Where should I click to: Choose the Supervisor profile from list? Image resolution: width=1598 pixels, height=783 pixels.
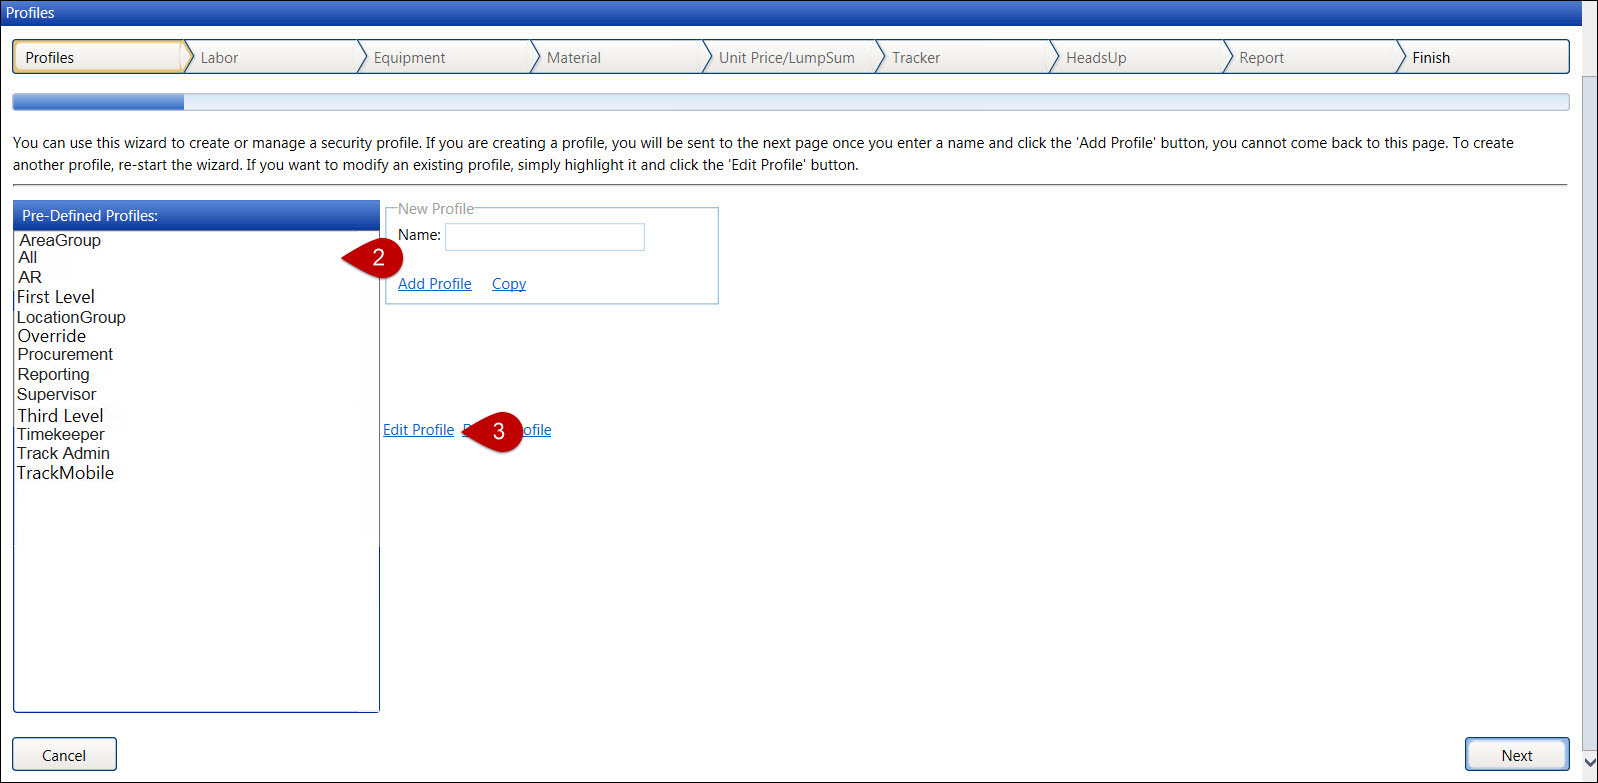click(x=57, y=394)
